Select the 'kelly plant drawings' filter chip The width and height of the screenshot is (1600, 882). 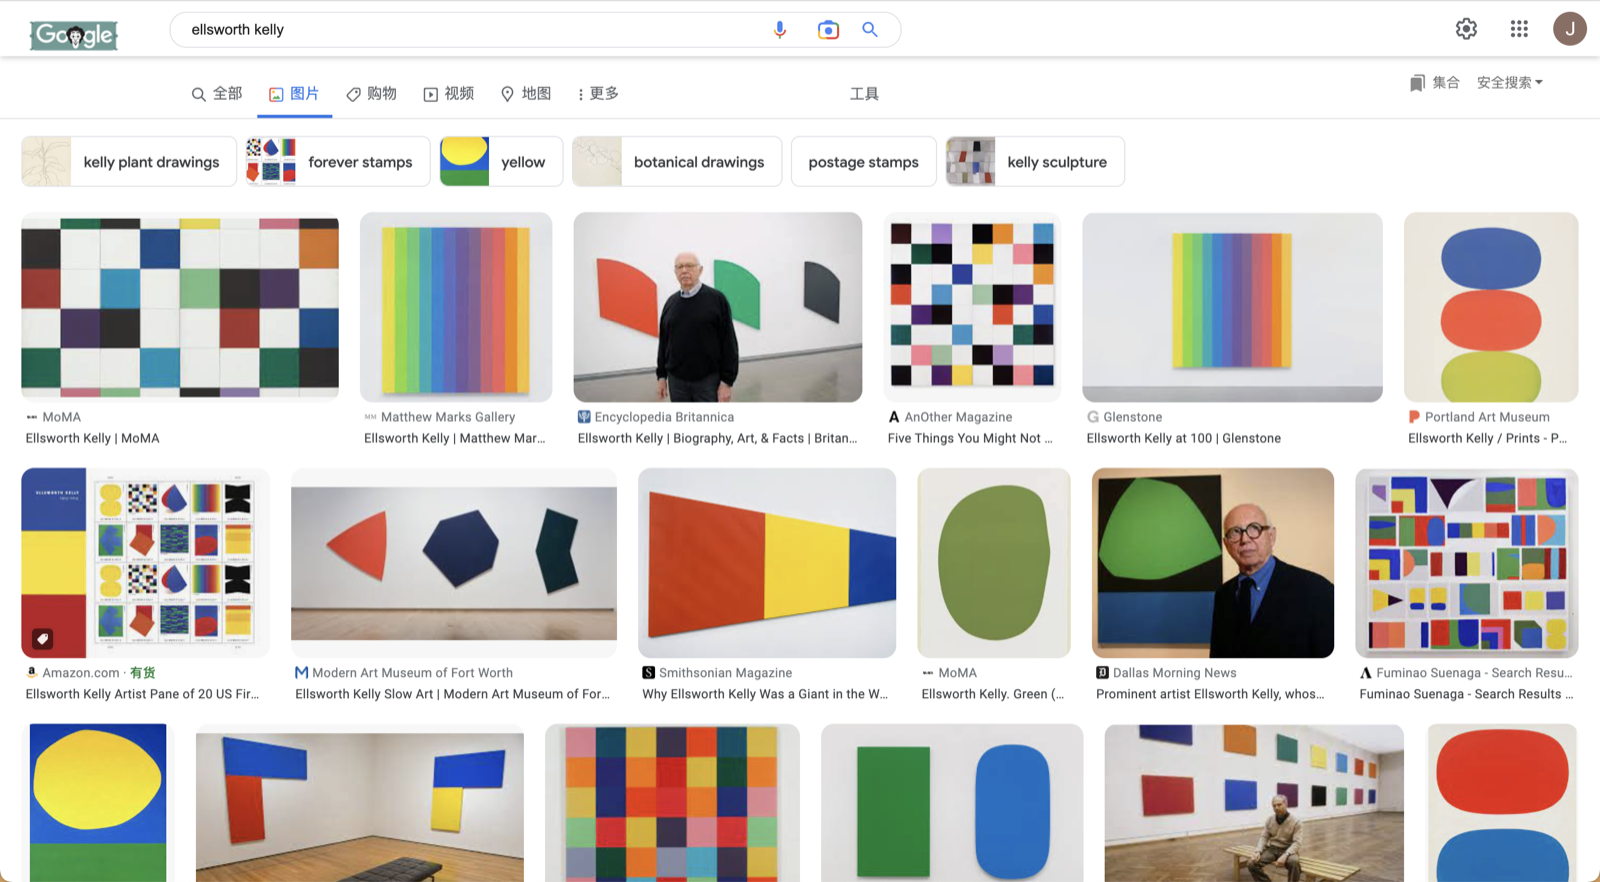[129, 162]
